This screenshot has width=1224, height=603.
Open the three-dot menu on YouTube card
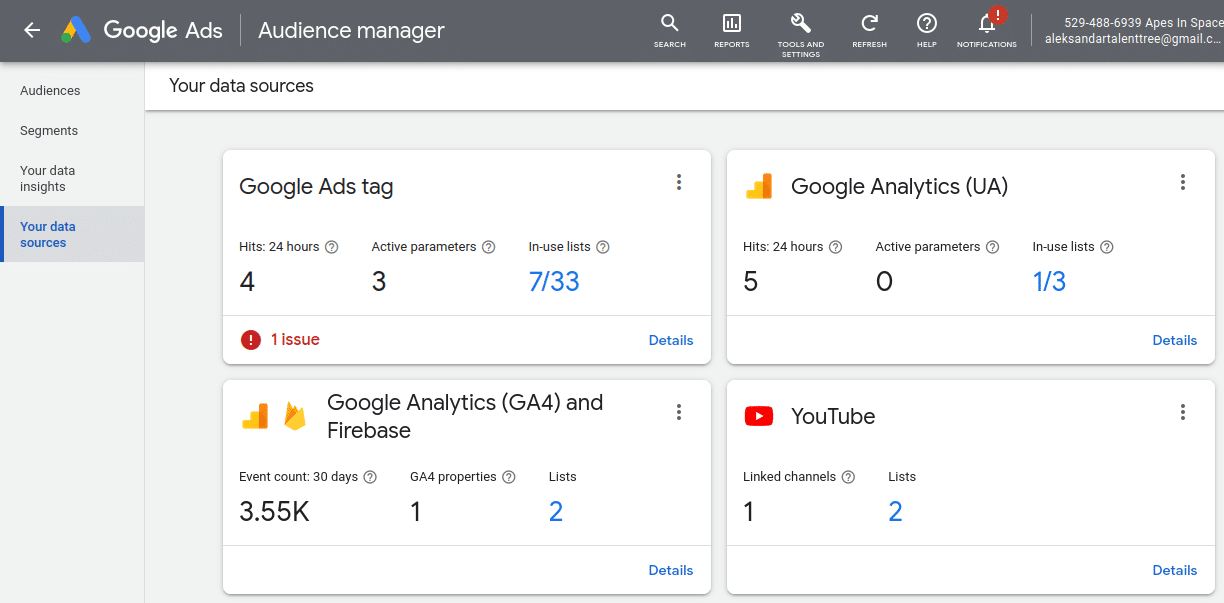pos(1183,411)
